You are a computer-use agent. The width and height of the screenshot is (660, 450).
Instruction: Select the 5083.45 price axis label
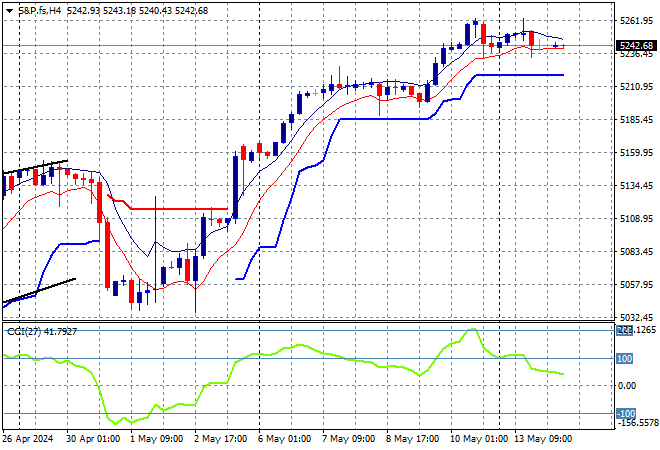[x=636, y=251]
